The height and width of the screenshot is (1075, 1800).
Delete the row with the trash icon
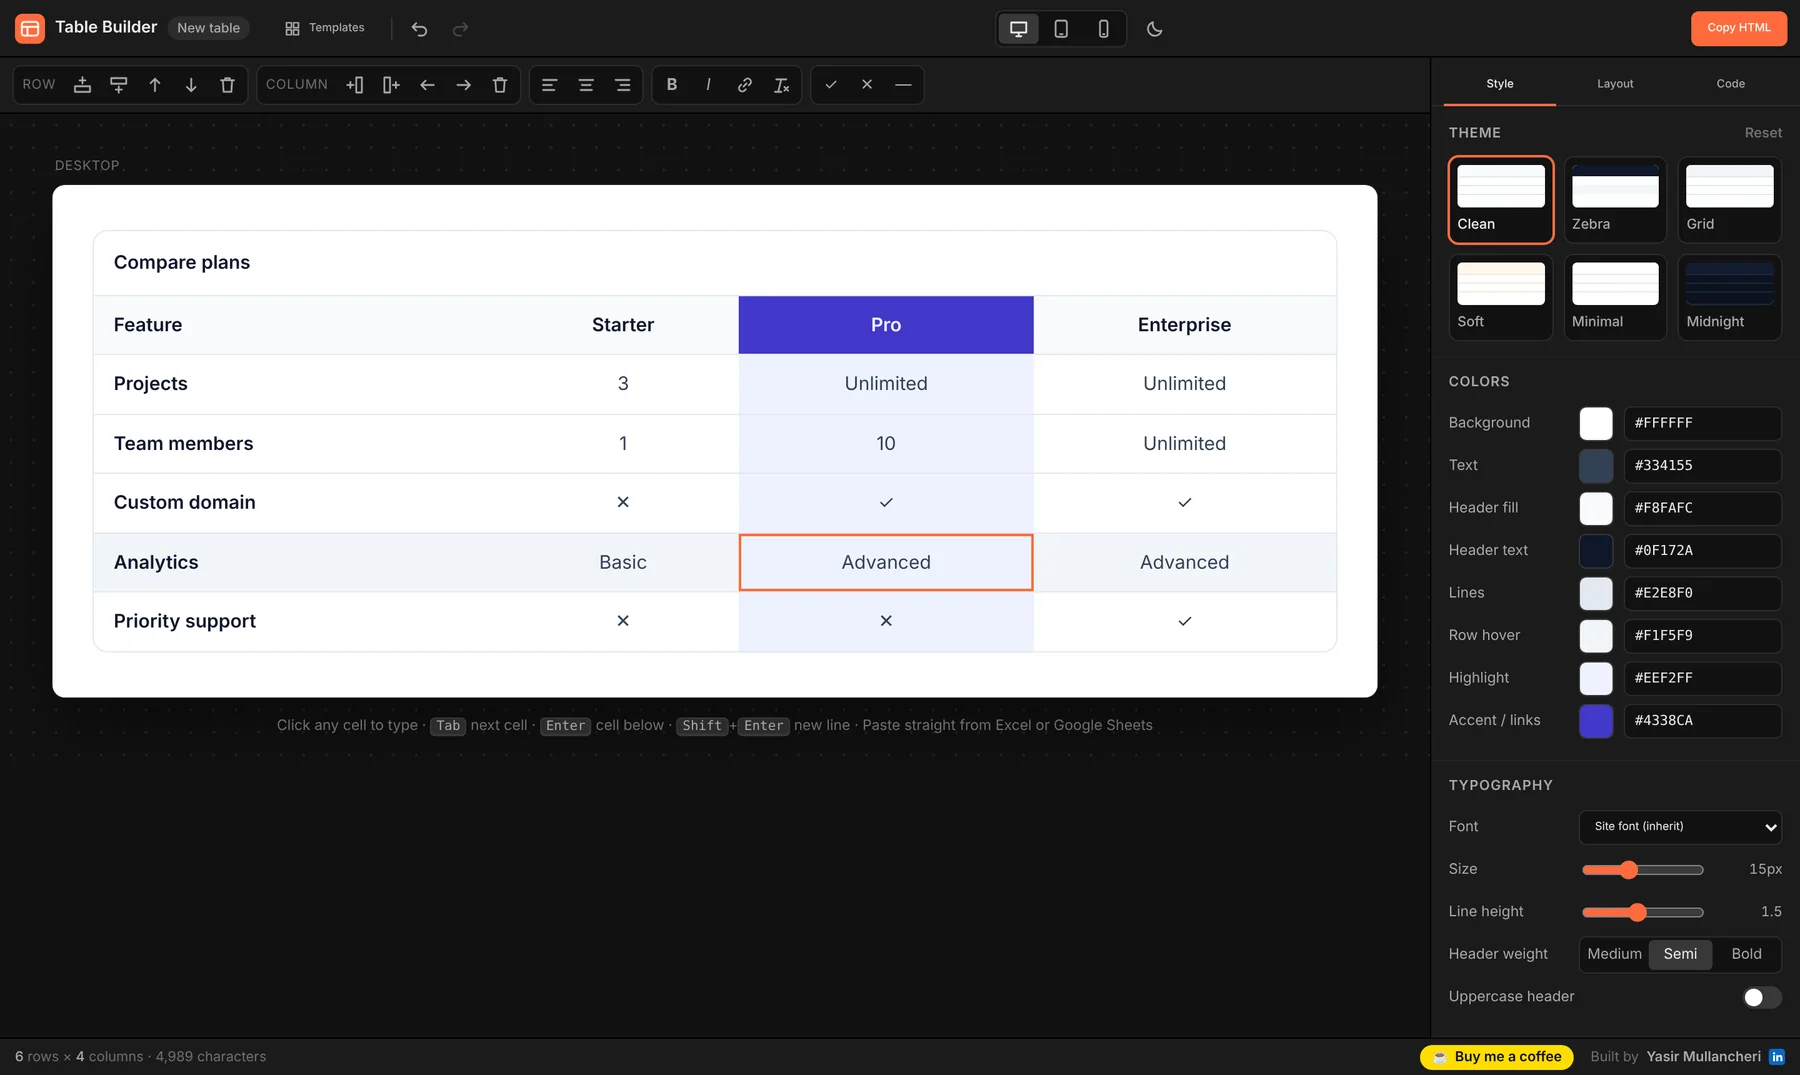227,85
